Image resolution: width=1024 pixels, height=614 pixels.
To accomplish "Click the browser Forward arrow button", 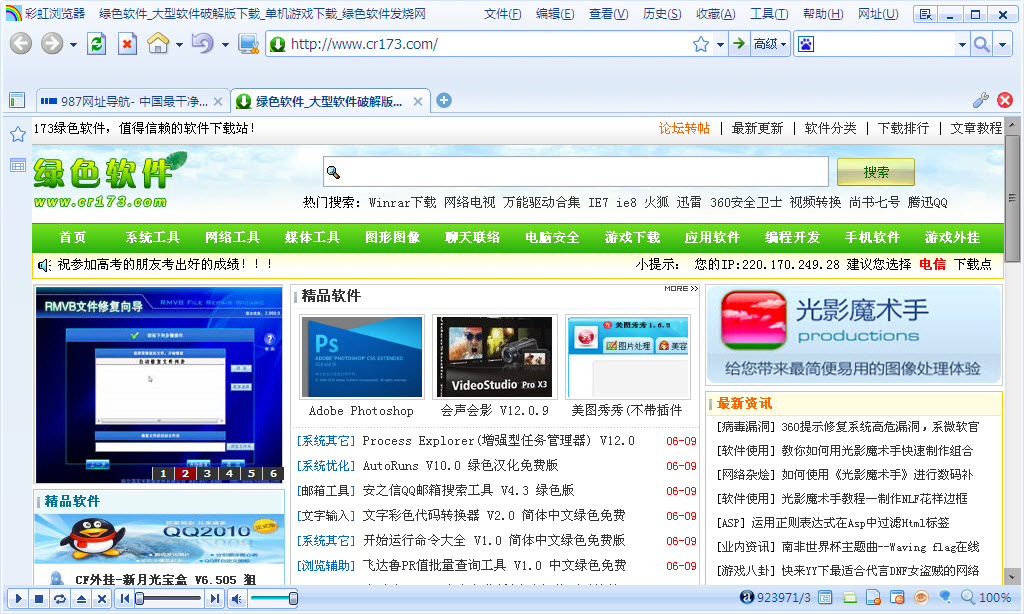I will coord(52,44).
